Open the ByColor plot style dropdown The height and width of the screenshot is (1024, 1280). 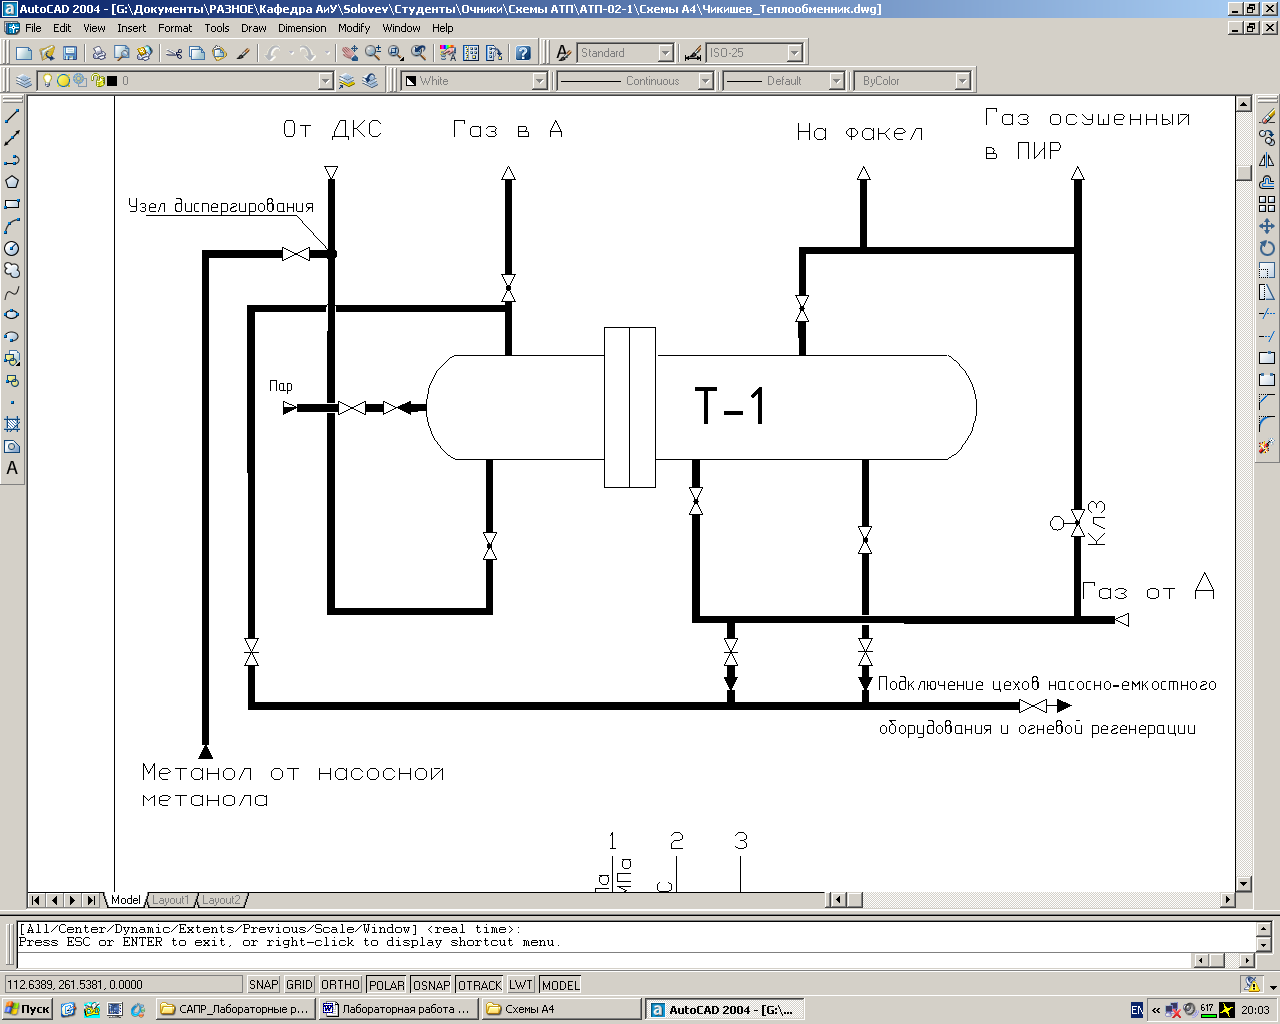(963, 81)
